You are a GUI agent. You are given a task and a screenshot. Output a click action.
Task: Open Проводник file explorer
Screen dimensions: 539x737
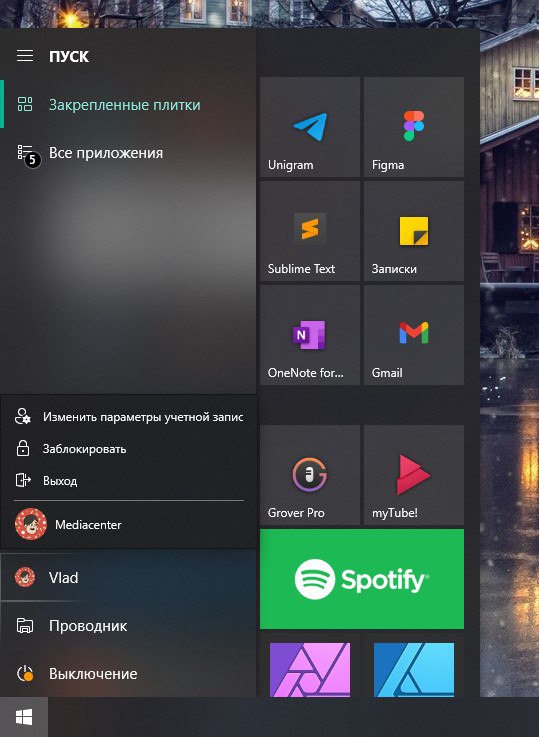(x=128, y=626)
